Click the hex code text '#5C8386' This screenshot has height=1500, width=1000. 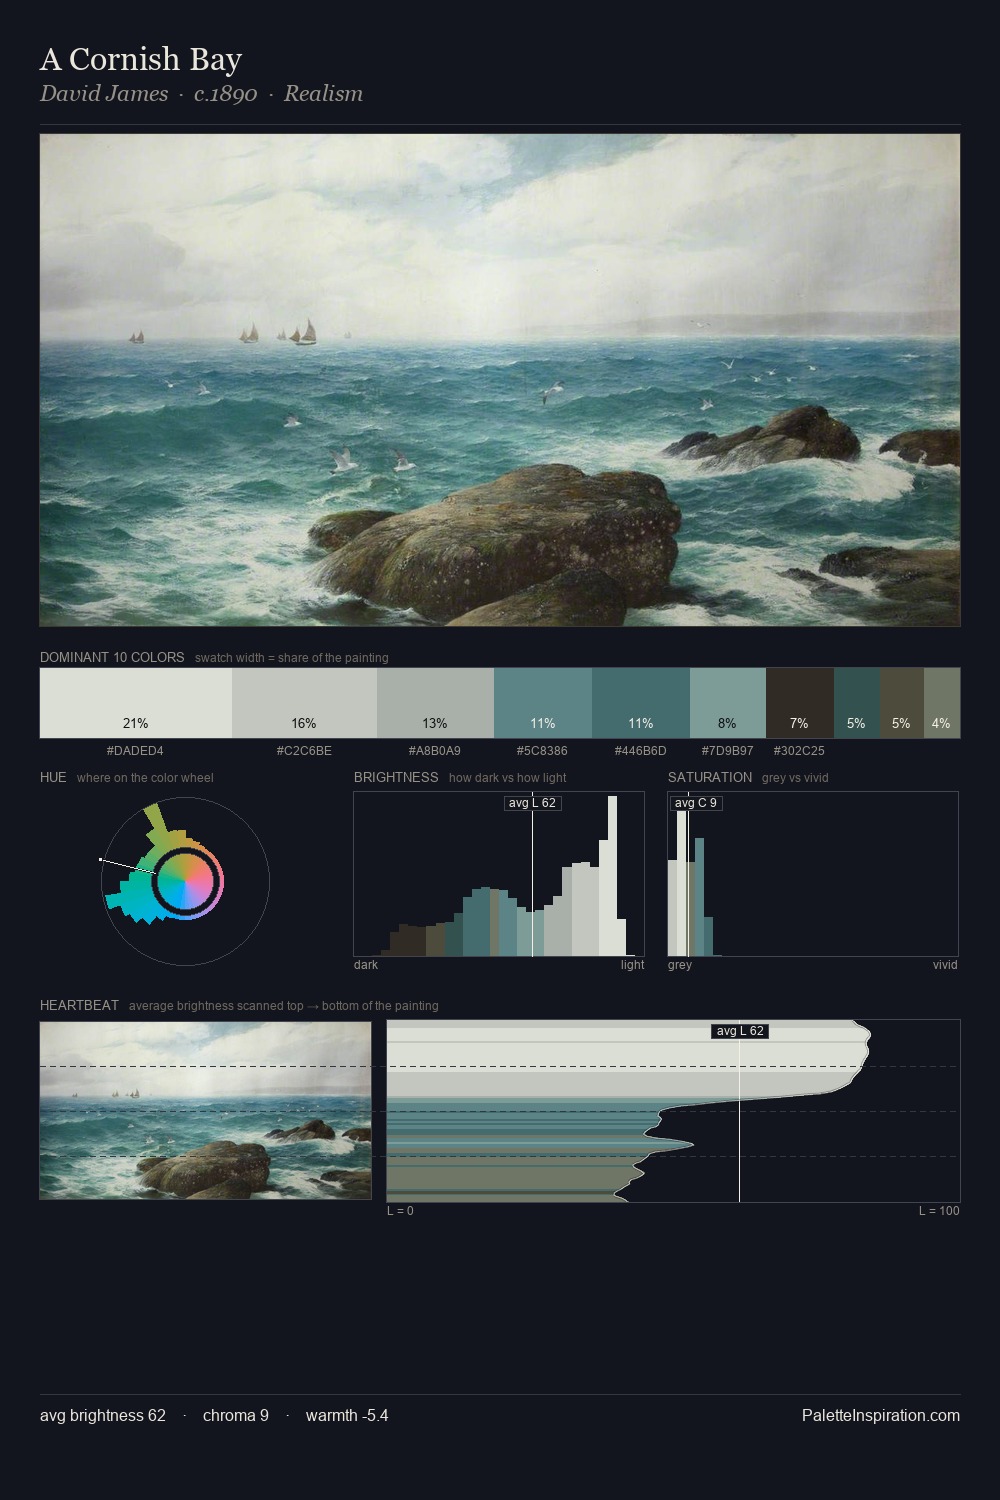click(x=542, y=750)
